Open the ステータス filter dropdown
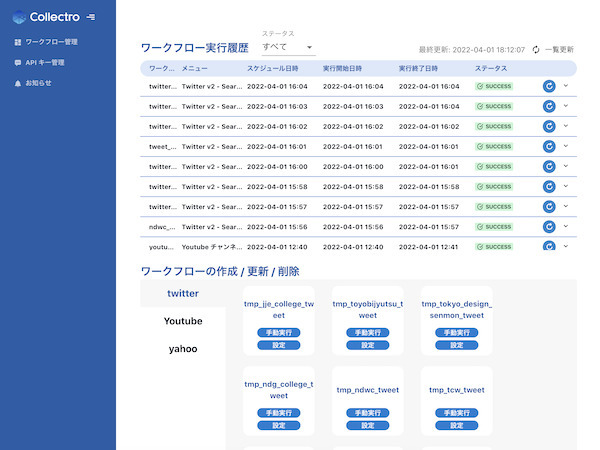 coord(287,47)
